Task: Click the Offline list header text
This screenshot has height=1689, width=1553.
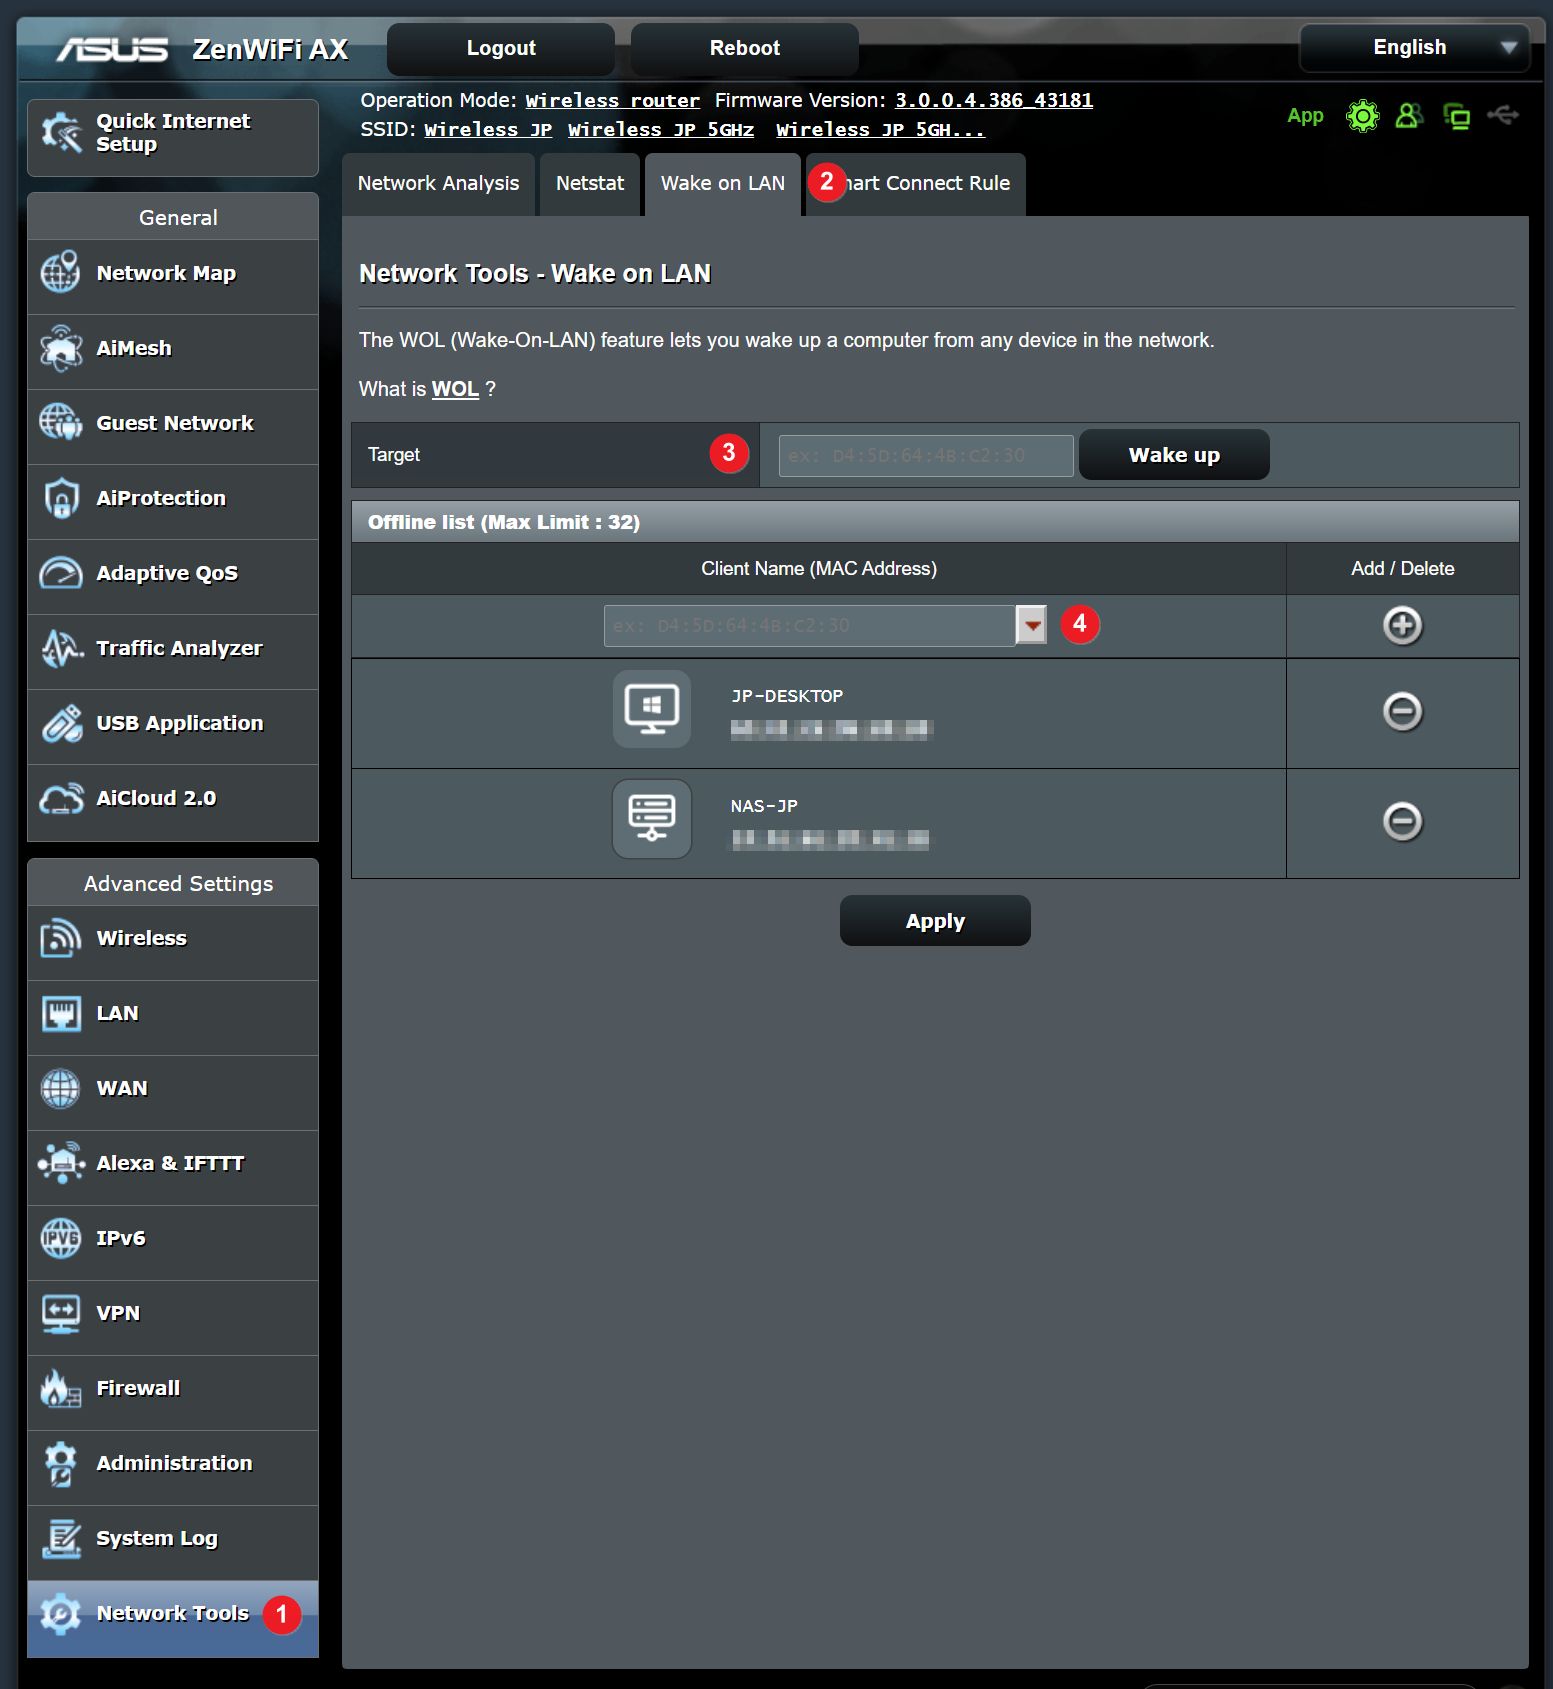Action: (x=504, y=522)
